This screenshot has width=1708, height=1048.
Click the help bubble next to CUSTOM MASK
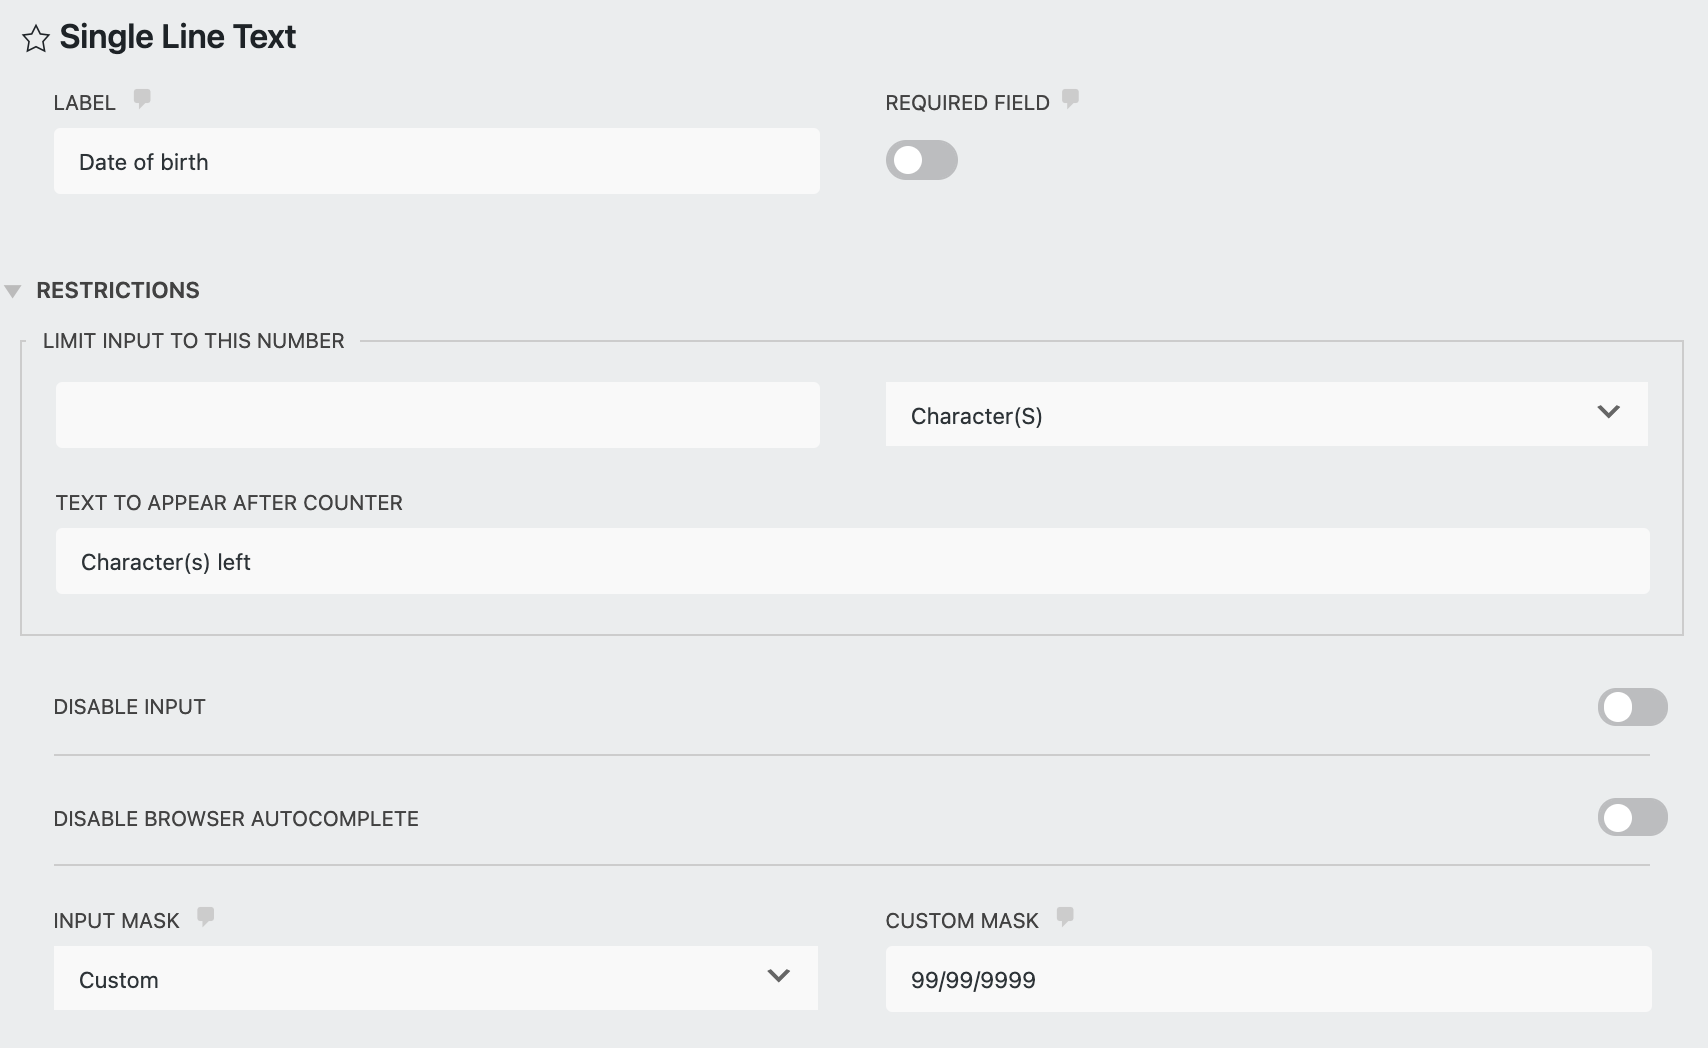point(1065,916)
